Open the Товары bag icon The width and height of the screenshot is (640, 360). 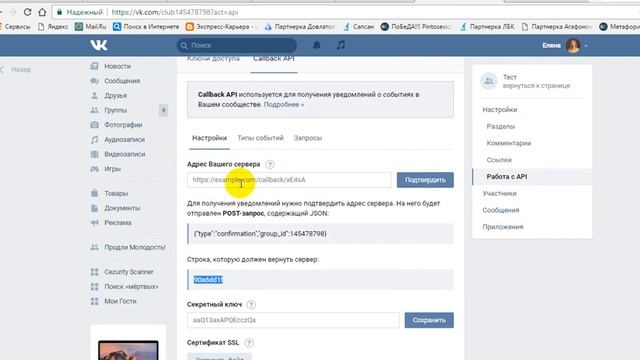94,193
